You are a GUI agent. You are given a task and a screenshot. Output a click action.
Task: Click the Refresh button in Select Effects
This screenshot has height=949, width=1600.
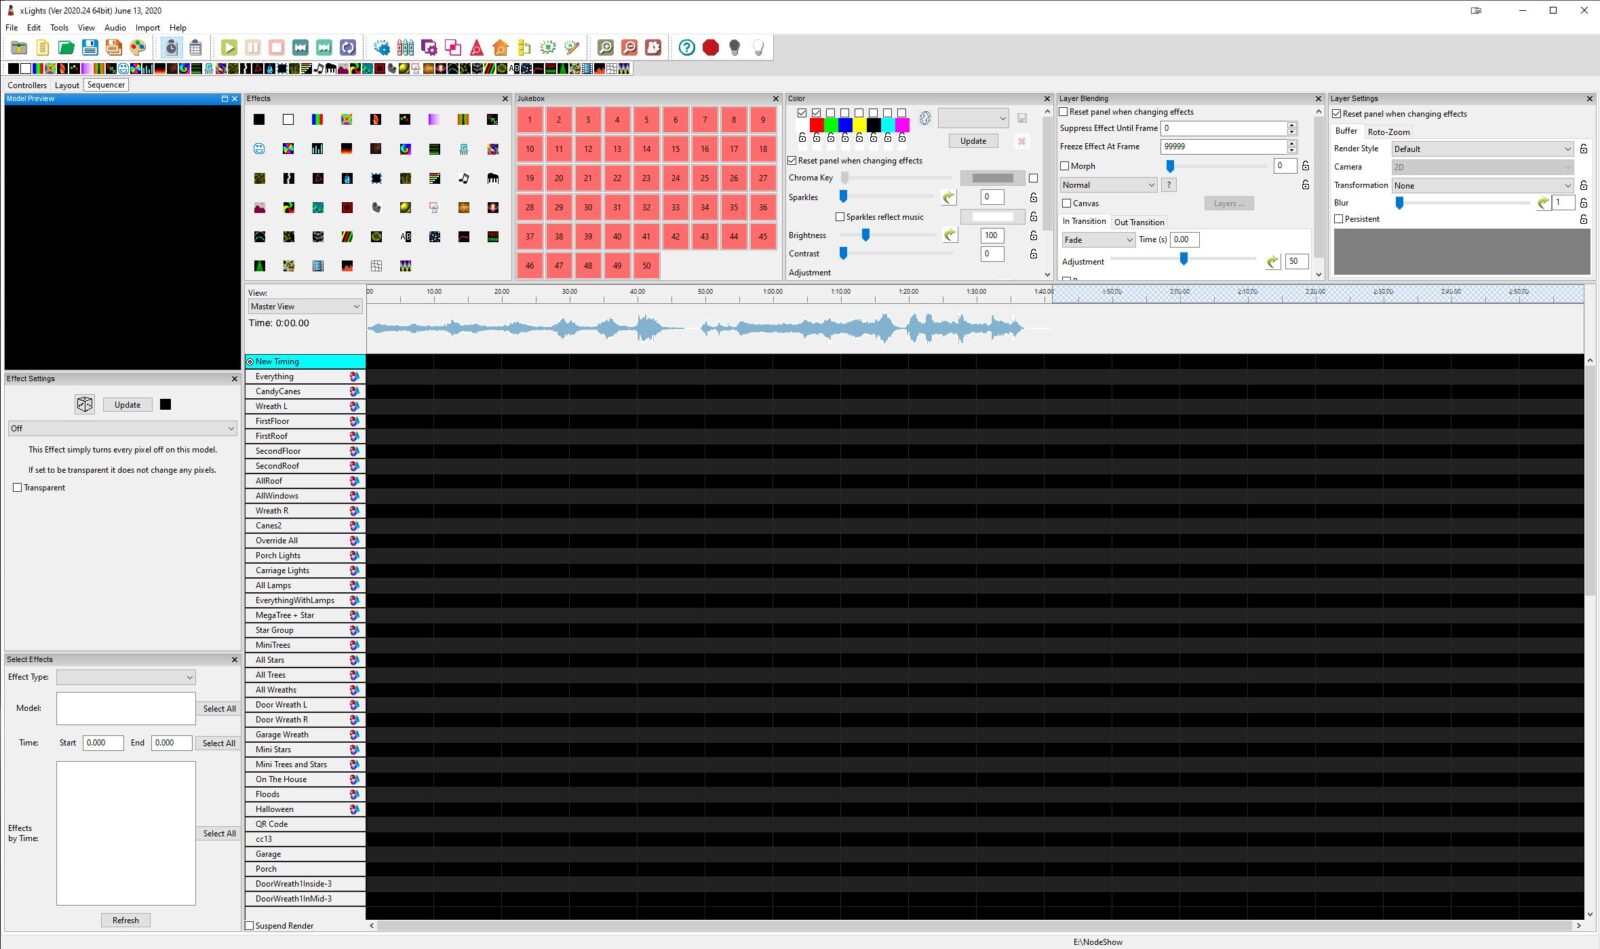click(x=125, y=919)
